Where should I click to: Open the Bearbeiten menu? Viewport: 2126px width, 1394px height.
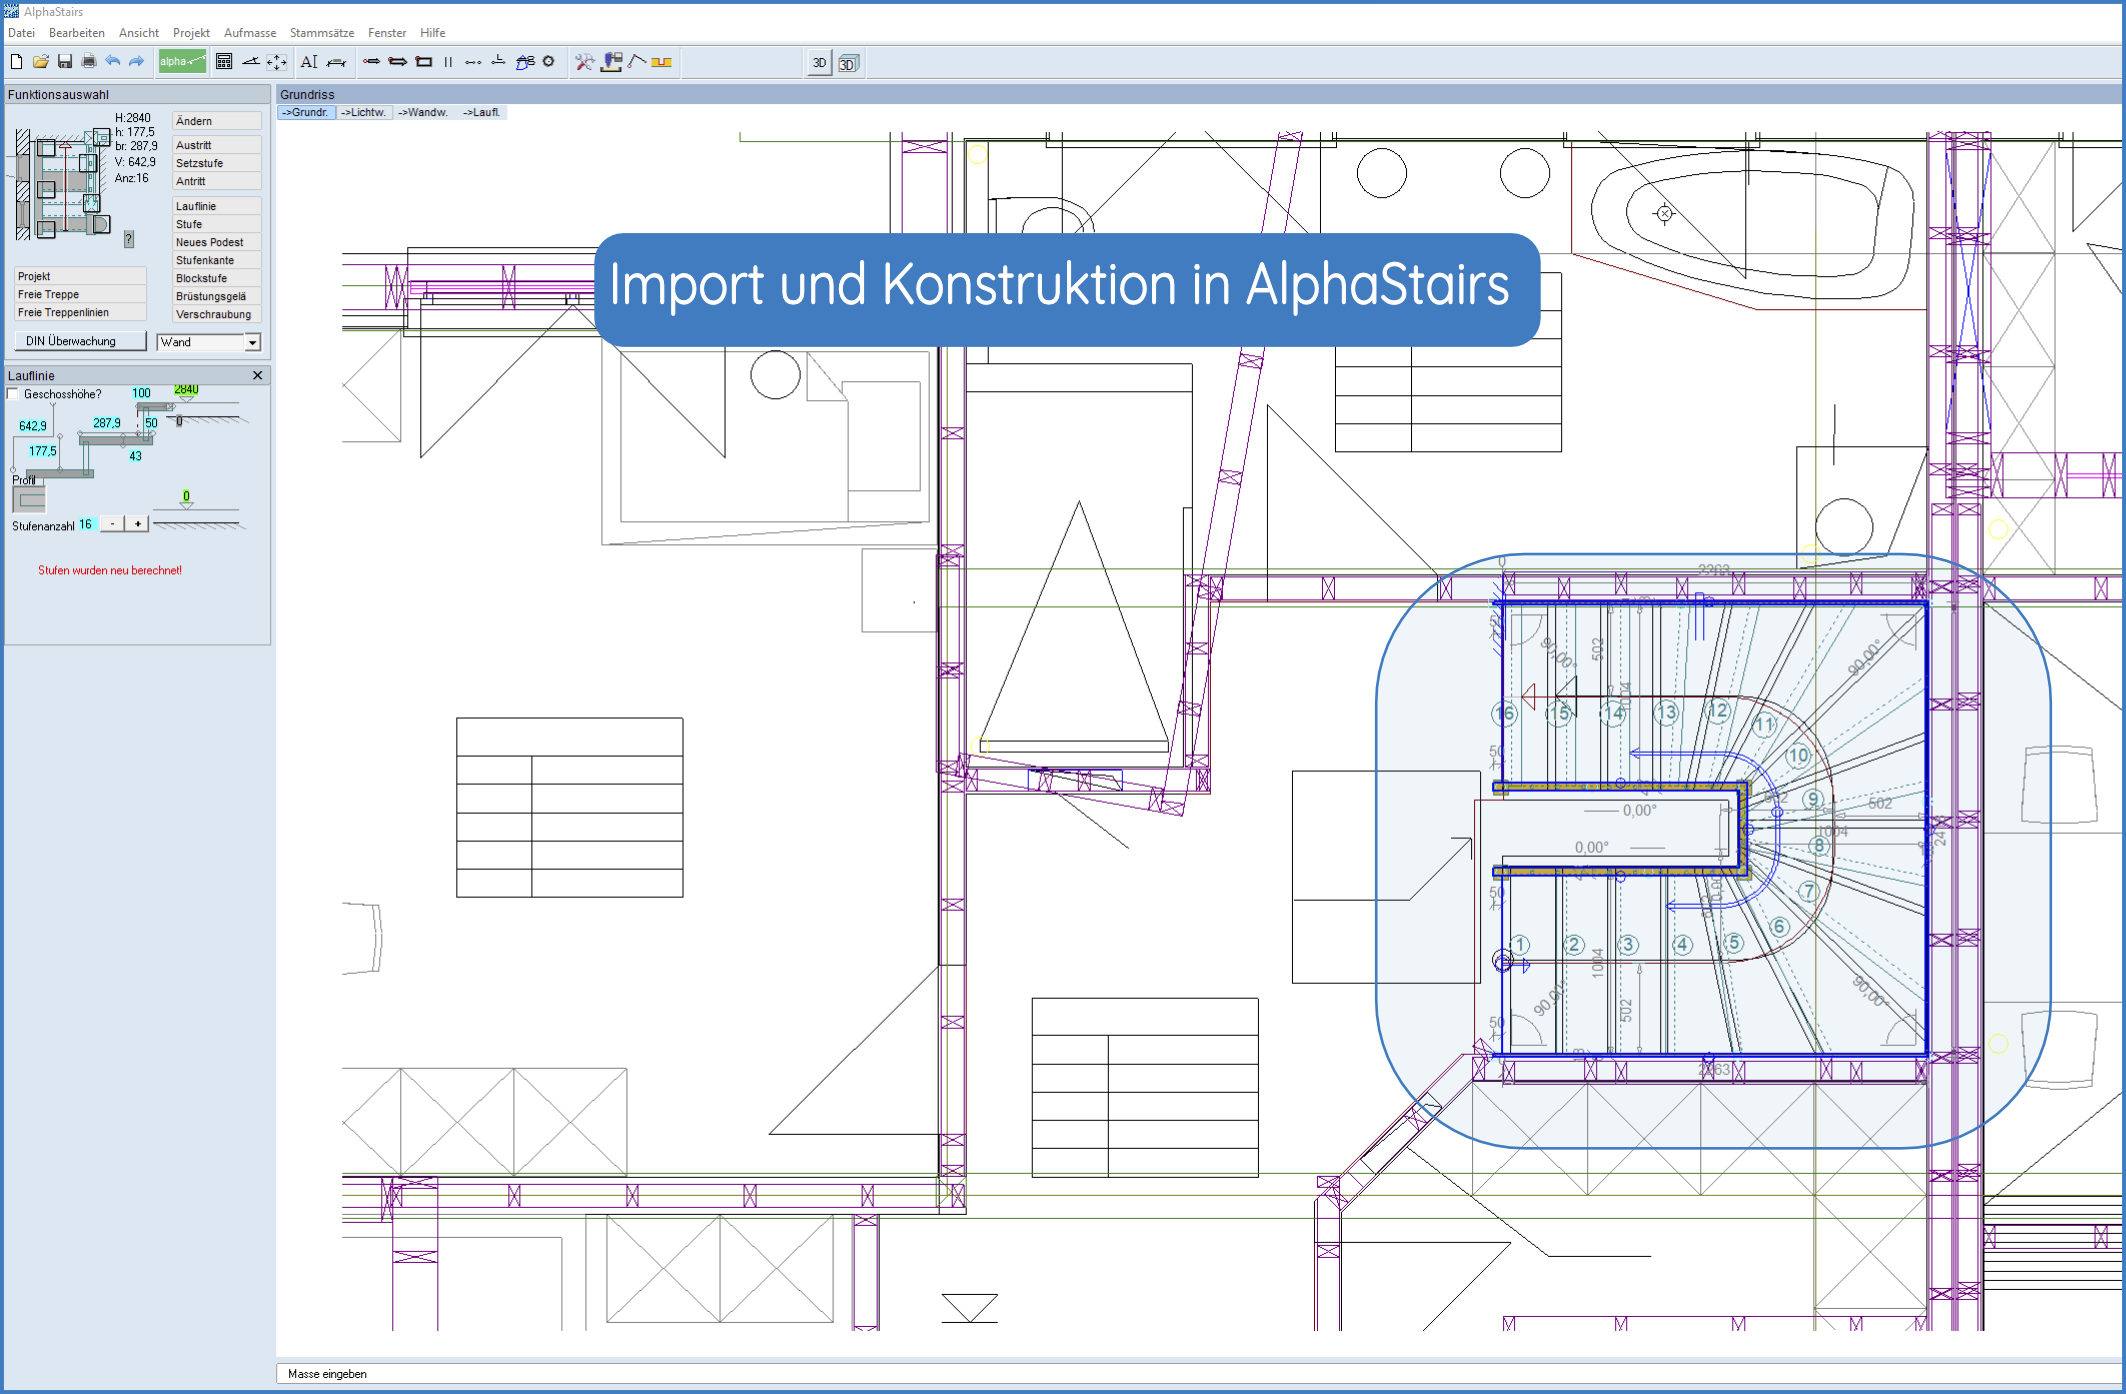(77, 33)
